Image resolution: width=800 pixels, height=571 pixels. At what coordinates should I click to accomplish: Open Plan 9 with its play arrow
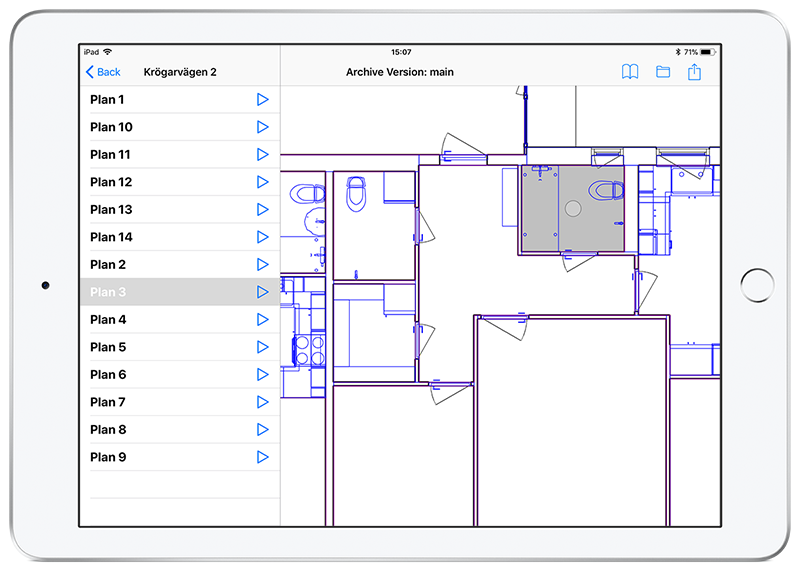pyautogui.click(x=262, y=458)
